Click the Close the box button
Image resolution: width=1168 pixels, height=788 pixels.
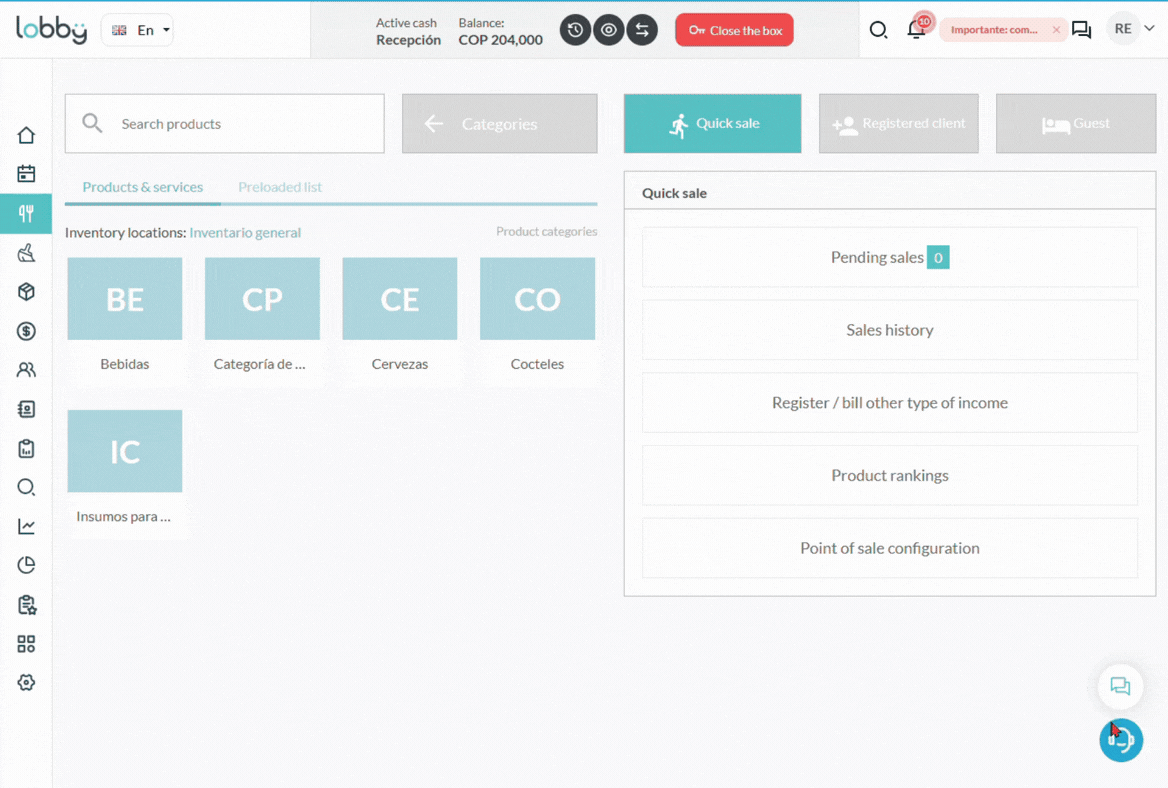[734, 30]
